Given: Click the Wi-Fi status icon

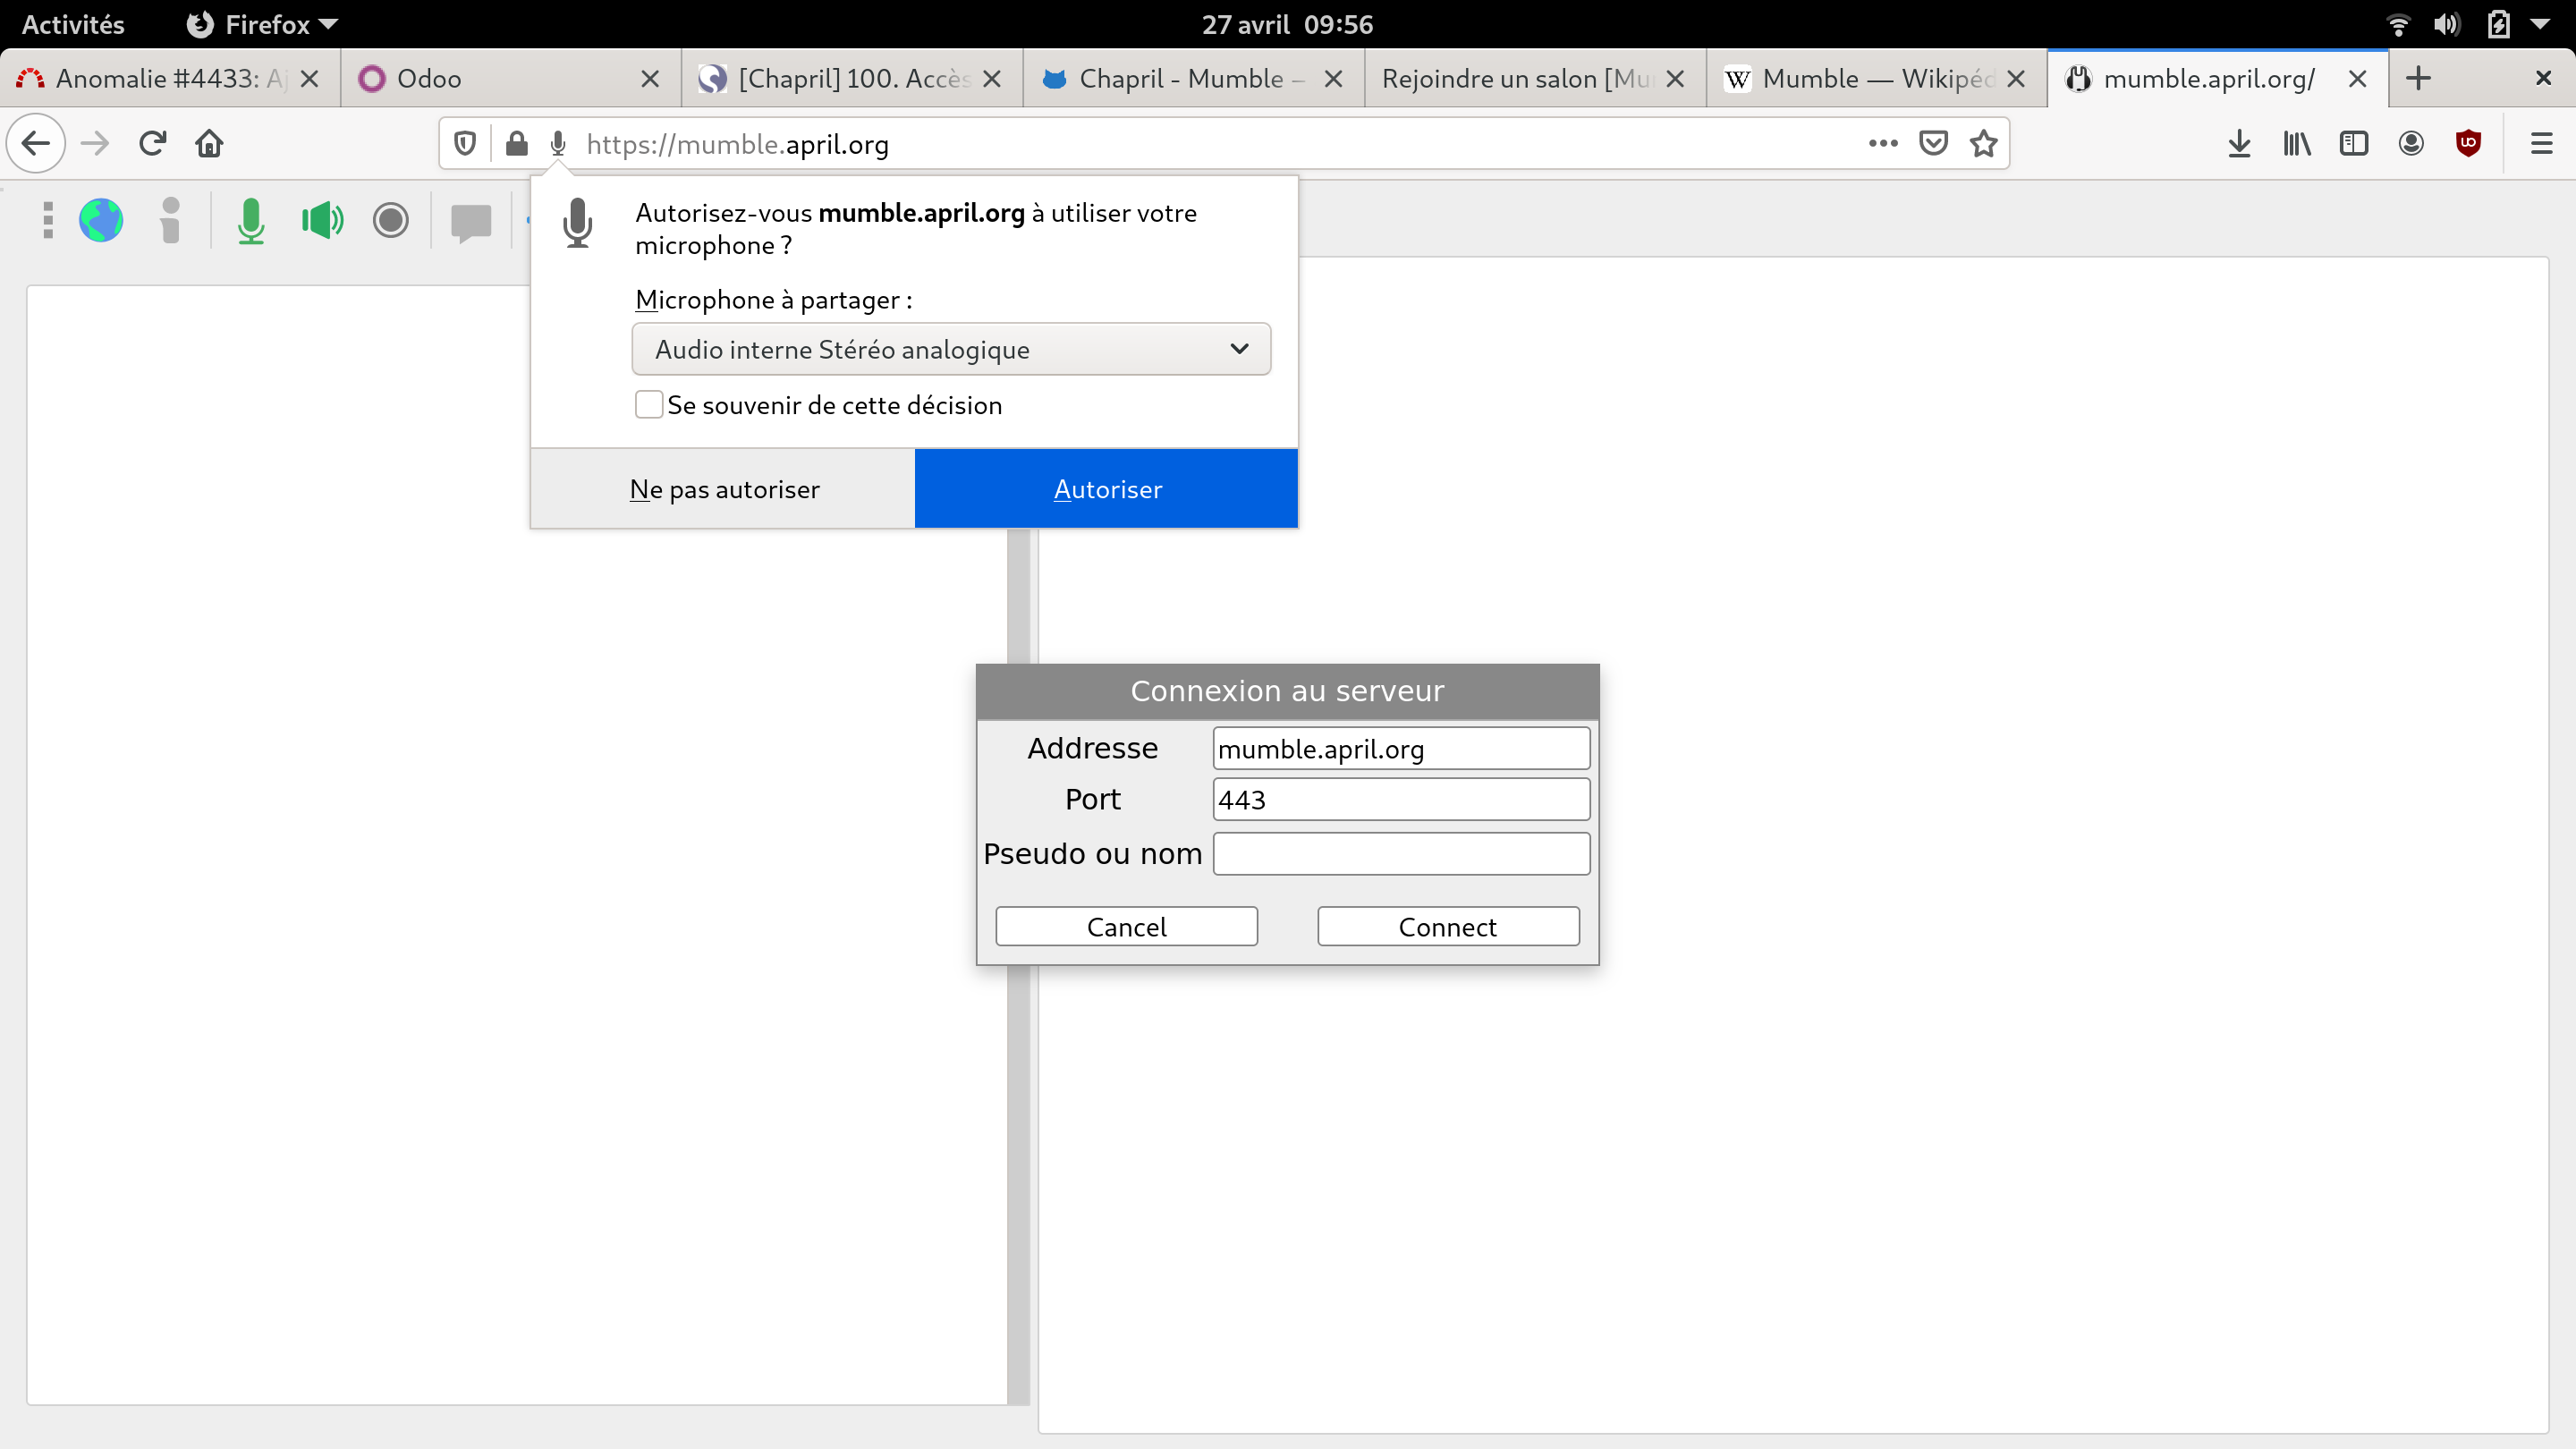Looking at the screenshot, I should pos(2398,24).
